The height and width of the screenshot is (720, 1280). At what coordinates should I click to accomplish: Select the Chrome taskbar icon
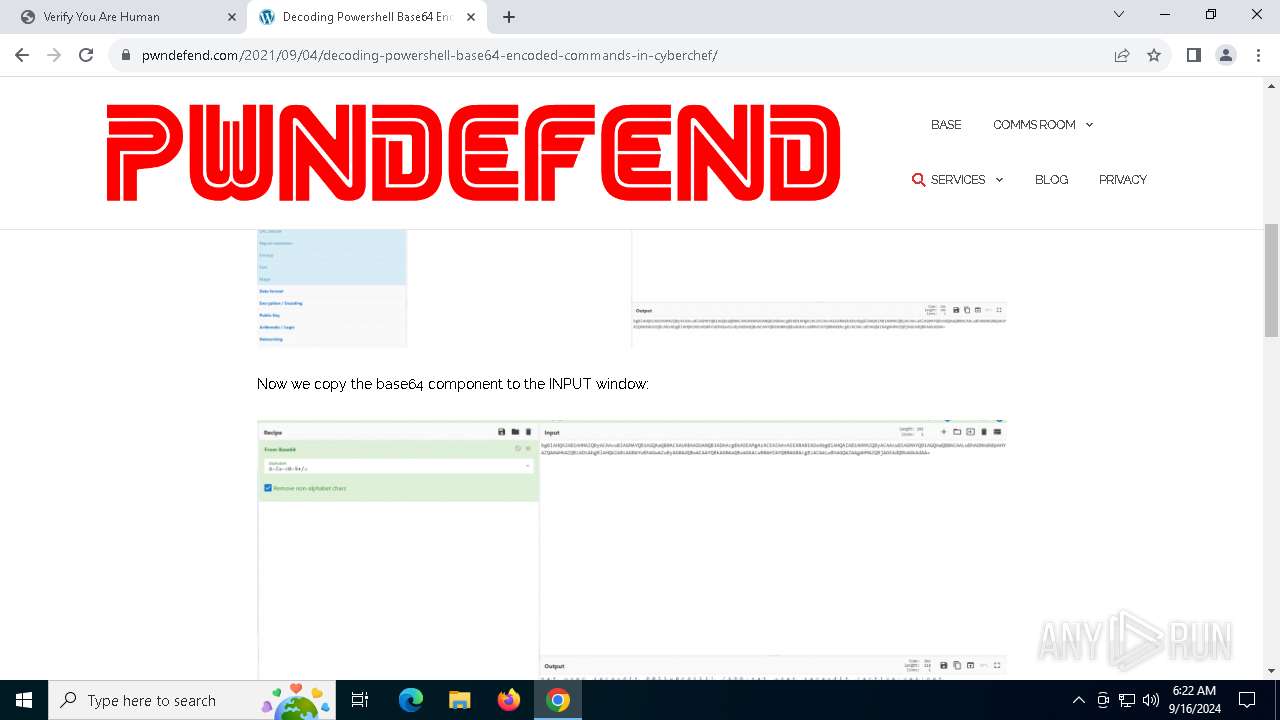tap(558, 700)
